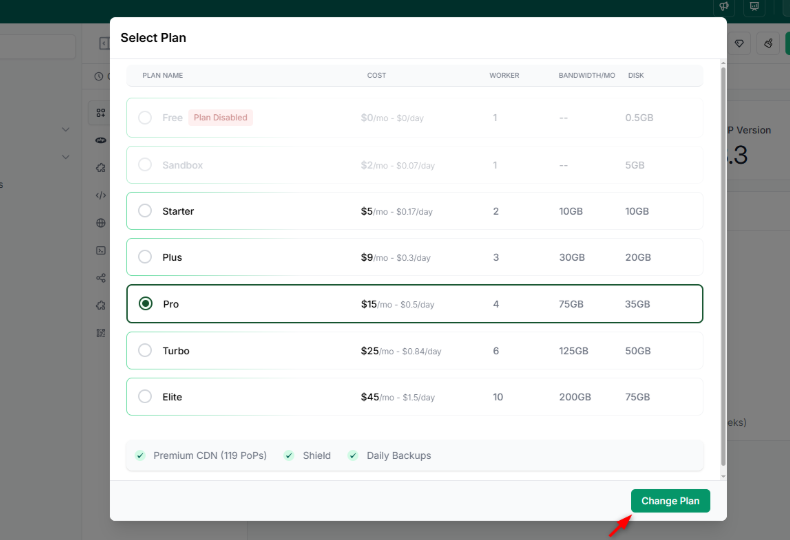This screenshot has height=540, width=790.
Task: Click the terminal console sidebar icon
Action: pos(101,250)
